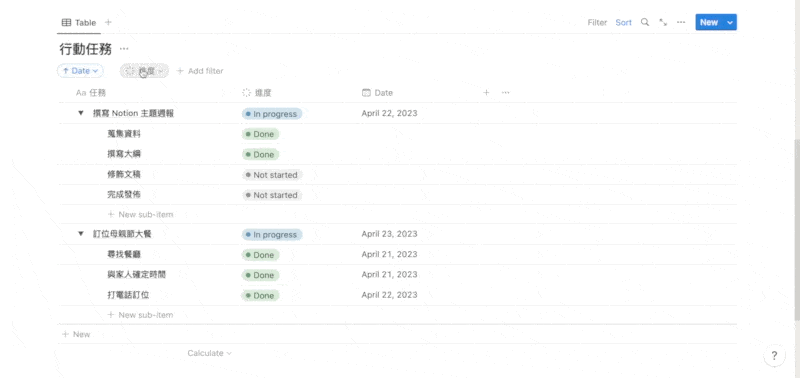Open the column header more options ellipsis
The image size is (800, 378).
click(x=506, y=92)
